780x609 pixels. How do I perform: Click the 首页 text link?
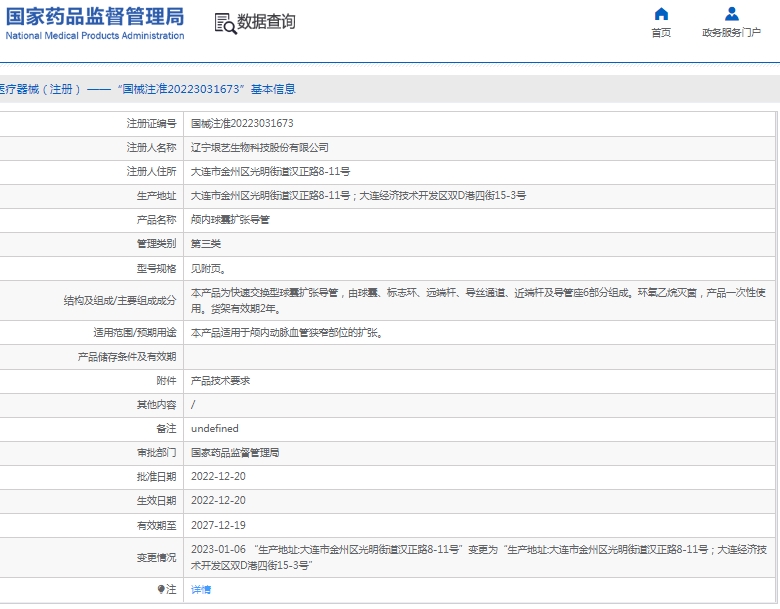tap(661, 33)
